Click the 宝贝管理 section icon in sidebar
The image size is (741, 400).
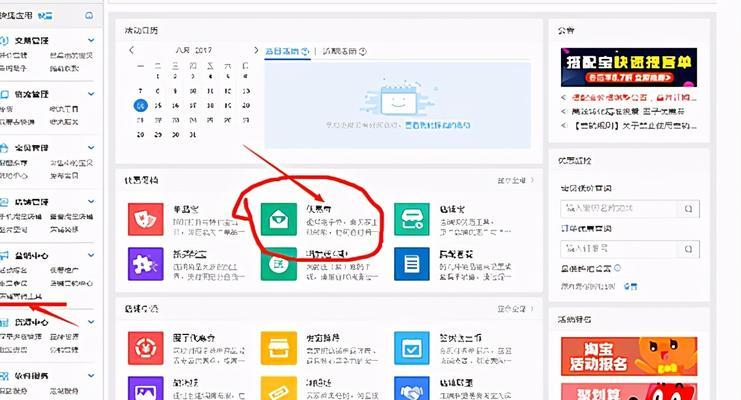click(x=4, y=148)
